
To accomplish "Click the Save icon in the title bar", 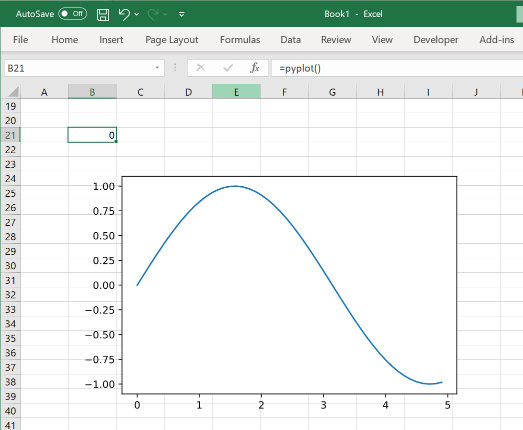I will point(103,14).
